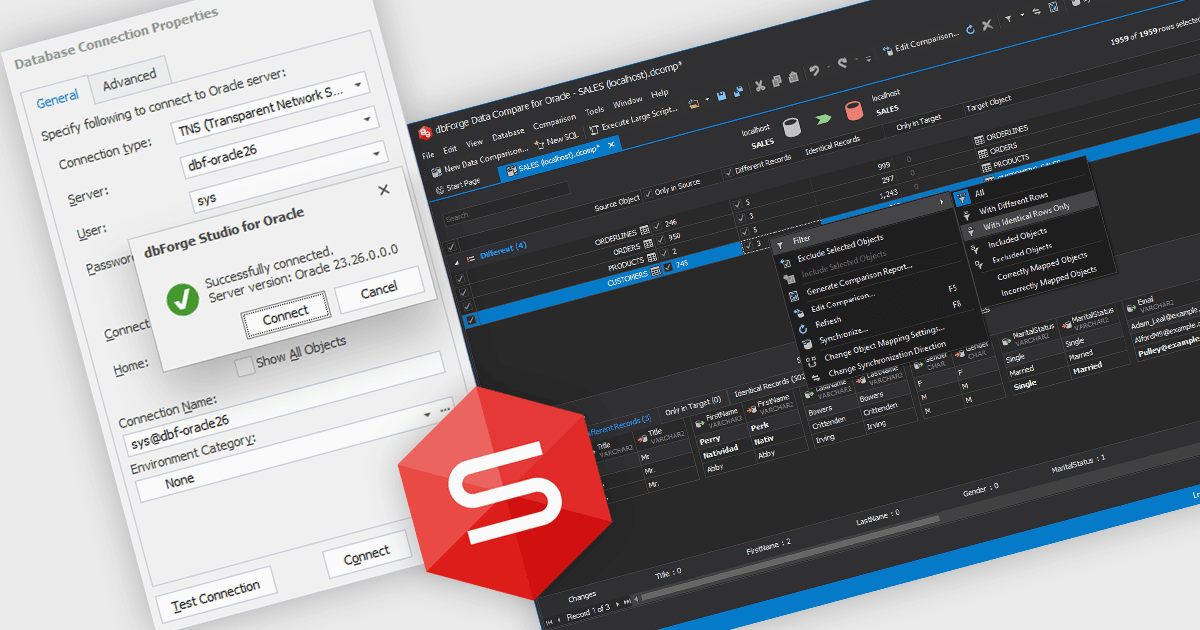This screenshot has width=1200, height=630.
Task: Click the red target database cylinder icon
Action: (x=853, y=110)
